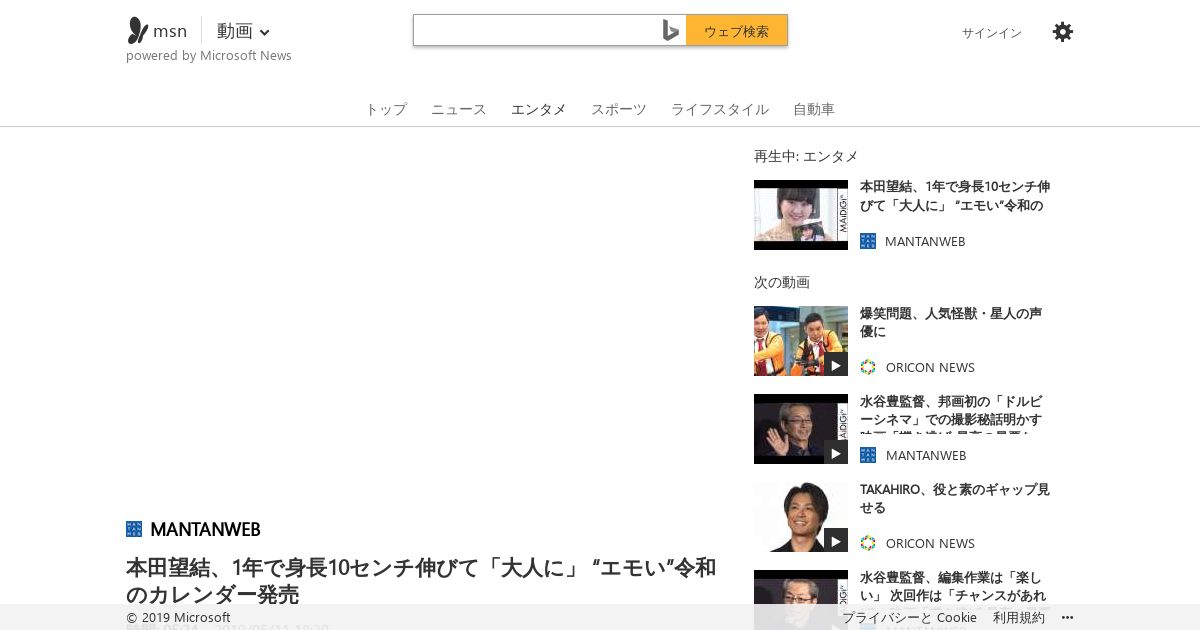Image resolution: width=1200 pixels, height=630 pixels.
Task: Open the settings gear icon
Action: (x=1063, y=32)
